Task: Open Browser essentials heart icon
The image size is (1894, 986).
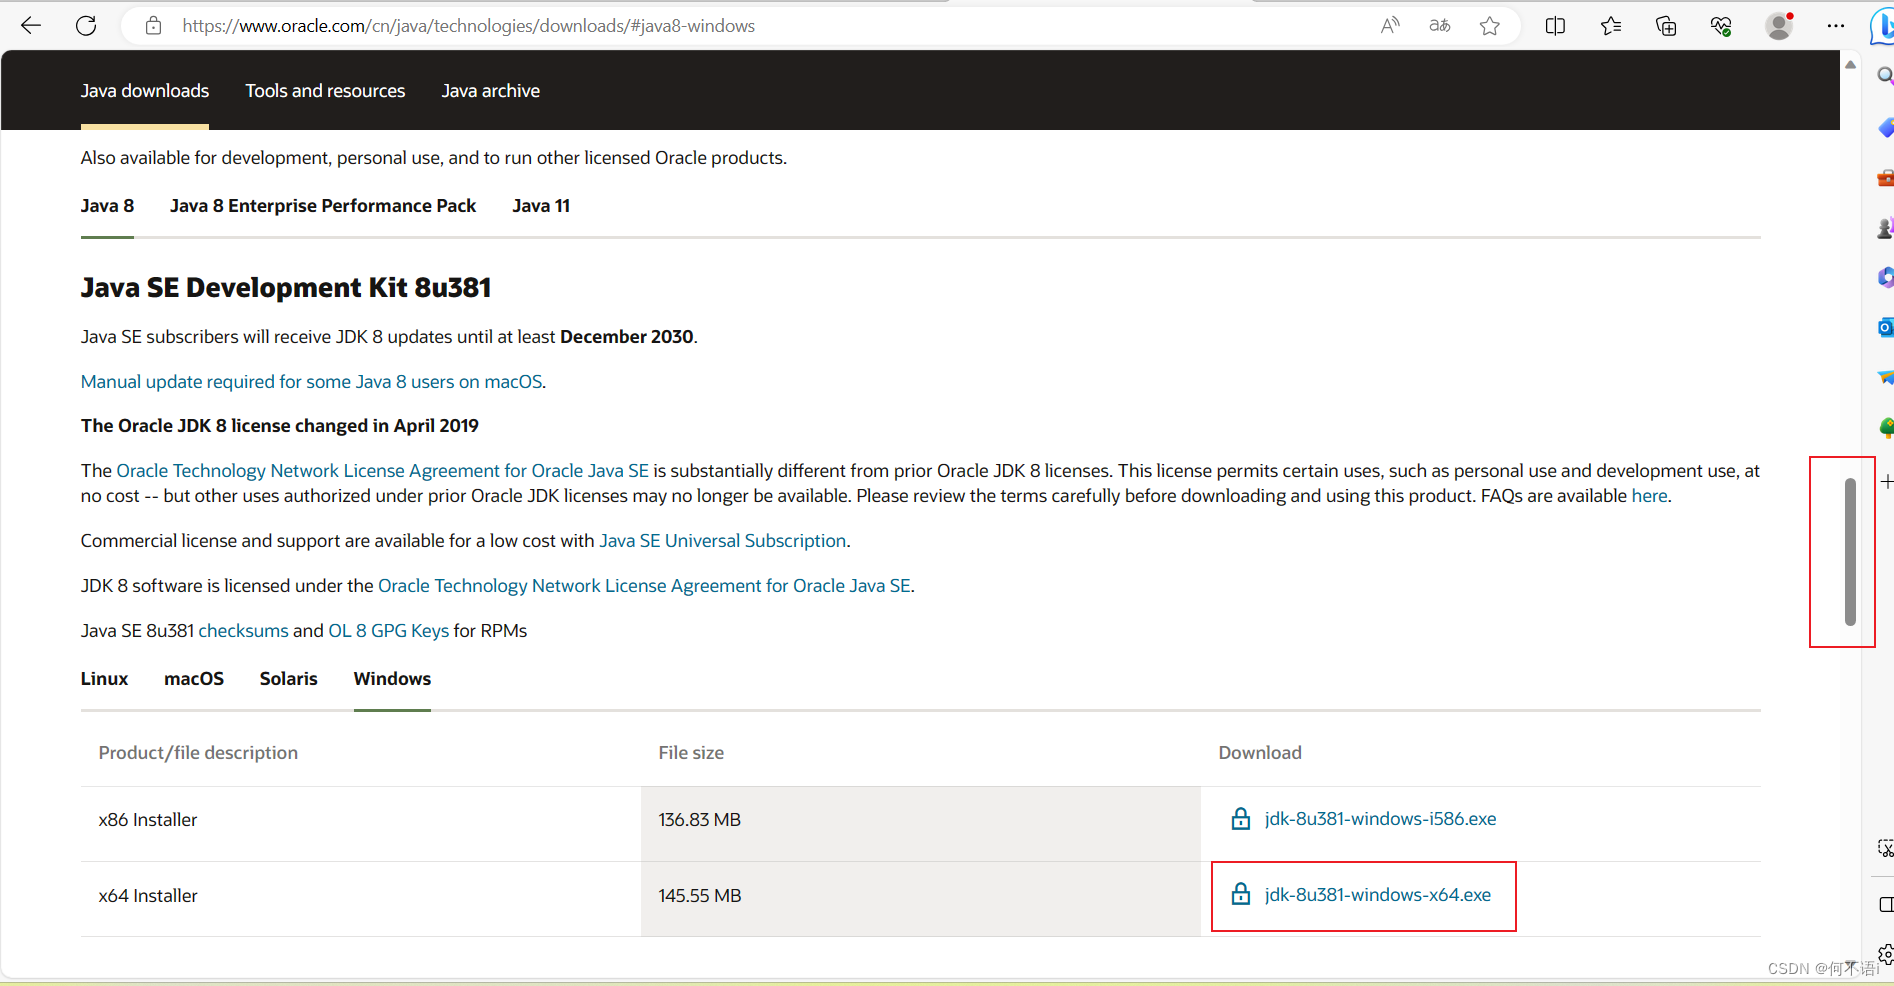Action: (x=1721, y=26)
